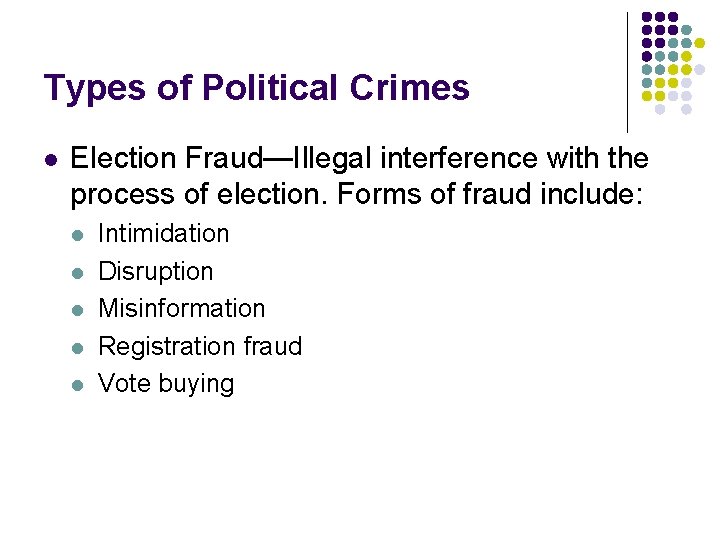Click the leftmost yellow dot in the grid
Screen dimensions: 720x540
click(647, 96)
